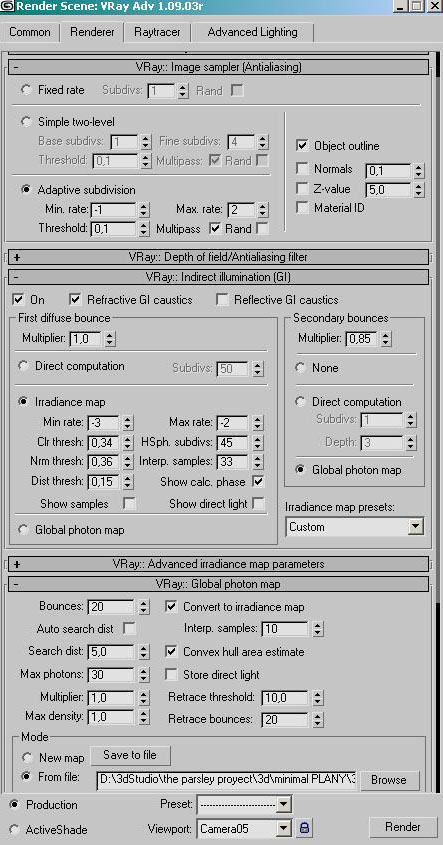
Task: Adjust Retrace bounces spinner
Action: pyautogui.click(x=317, y=720)
